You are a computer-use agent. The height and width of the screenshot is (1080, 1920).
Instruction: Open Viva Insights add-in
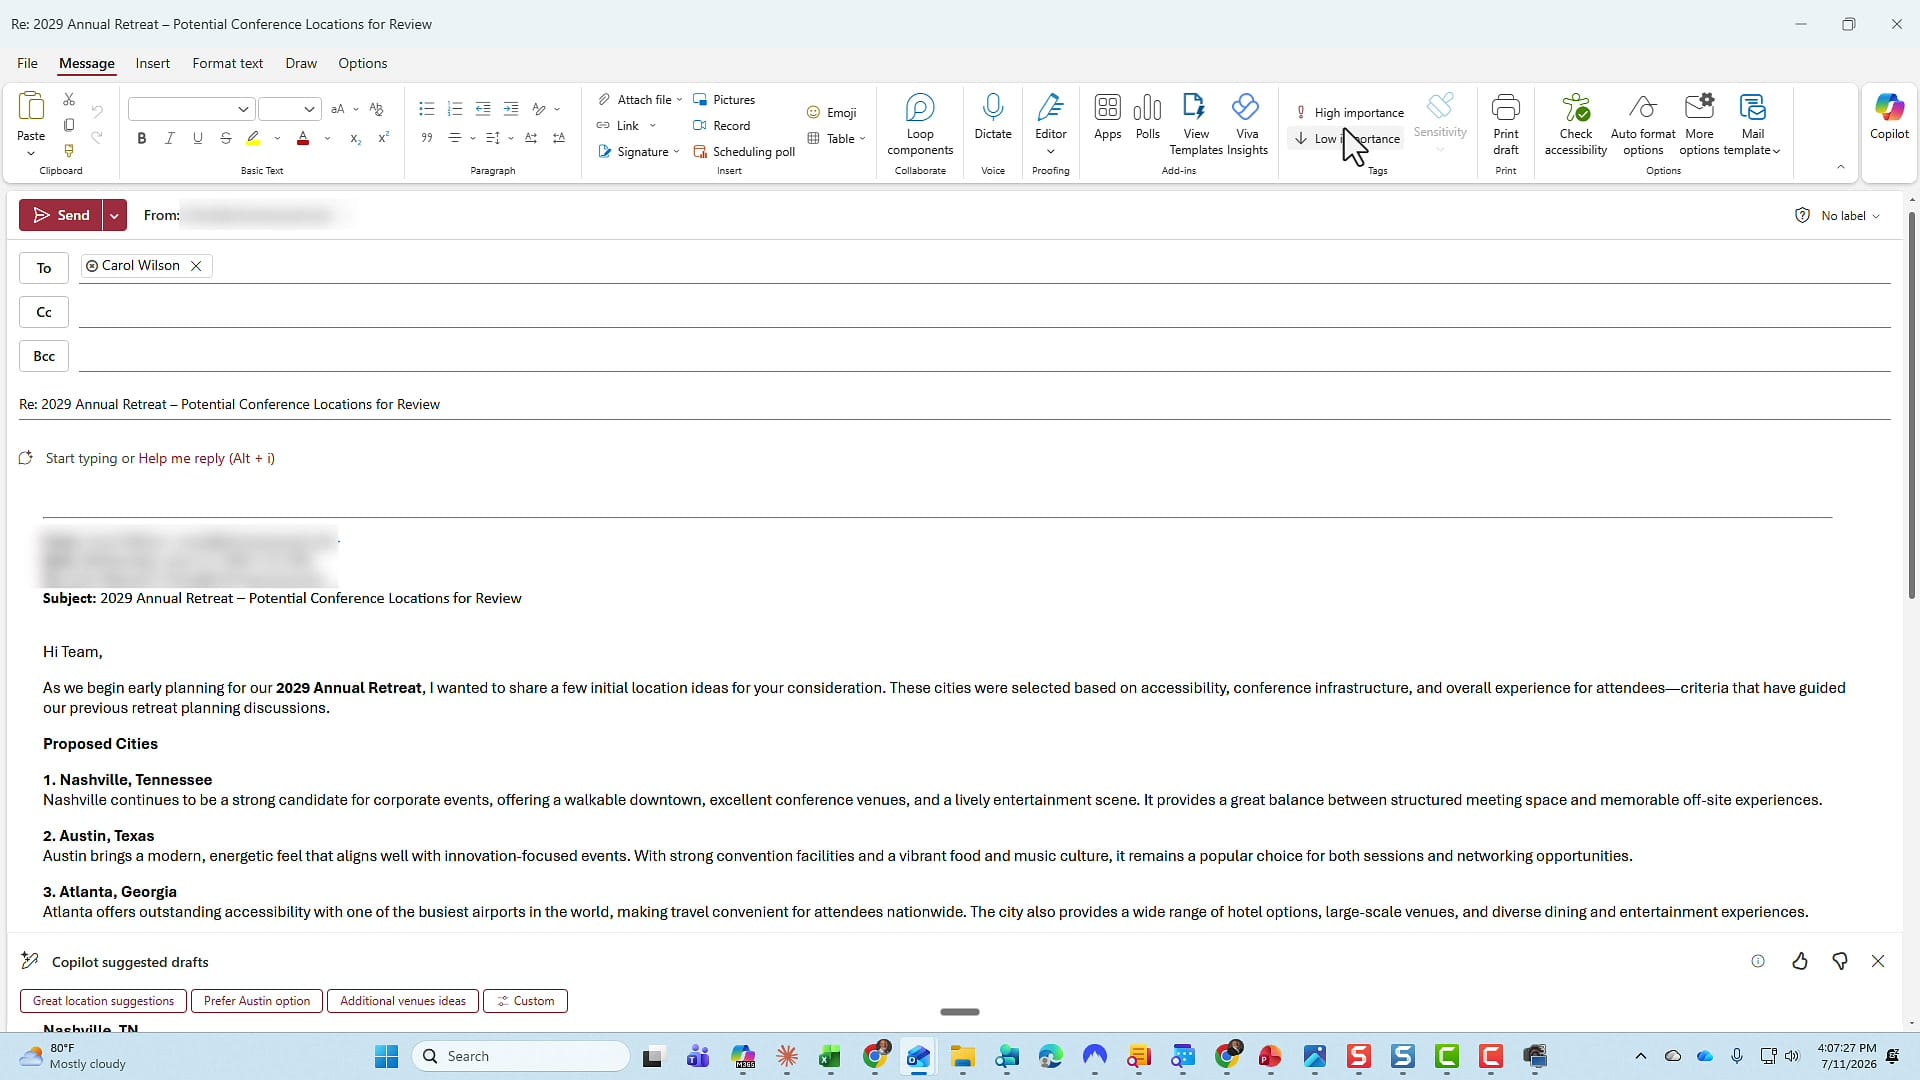tap(1247, 125)
